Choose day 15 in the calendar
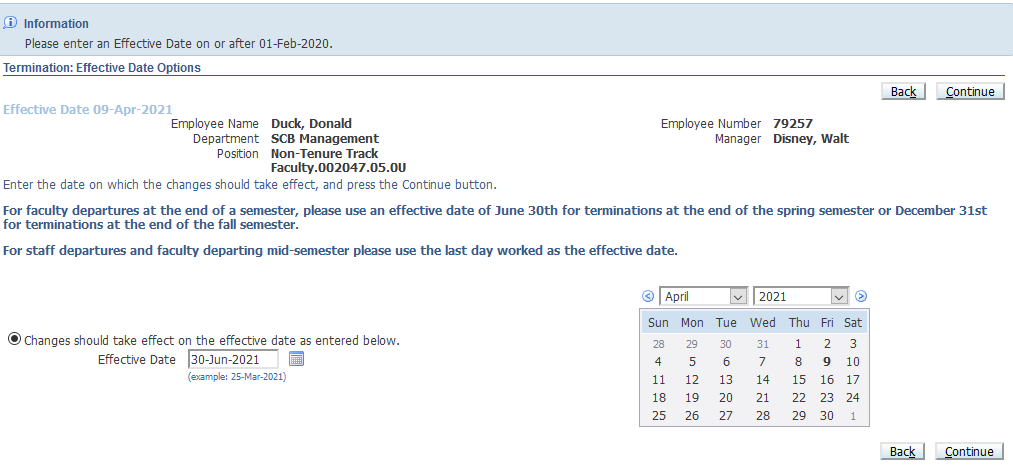The image size is (1013, 468). click(798, 380)
